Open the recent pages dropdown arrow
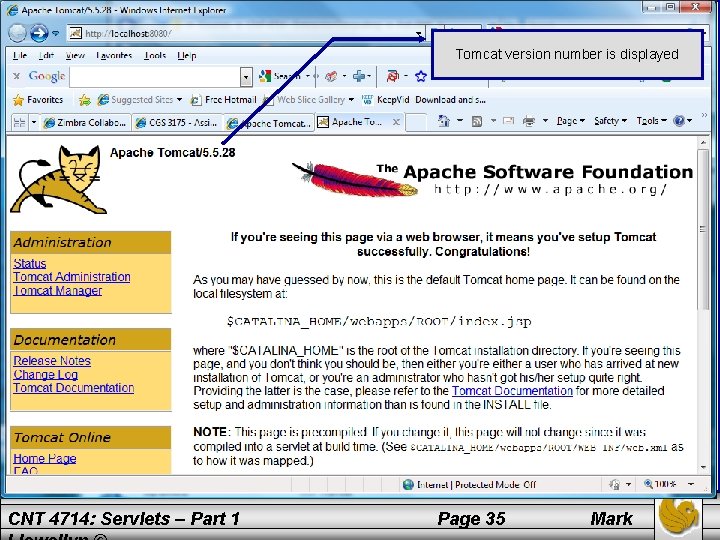 pyautogui.click(x=55, y=34)
